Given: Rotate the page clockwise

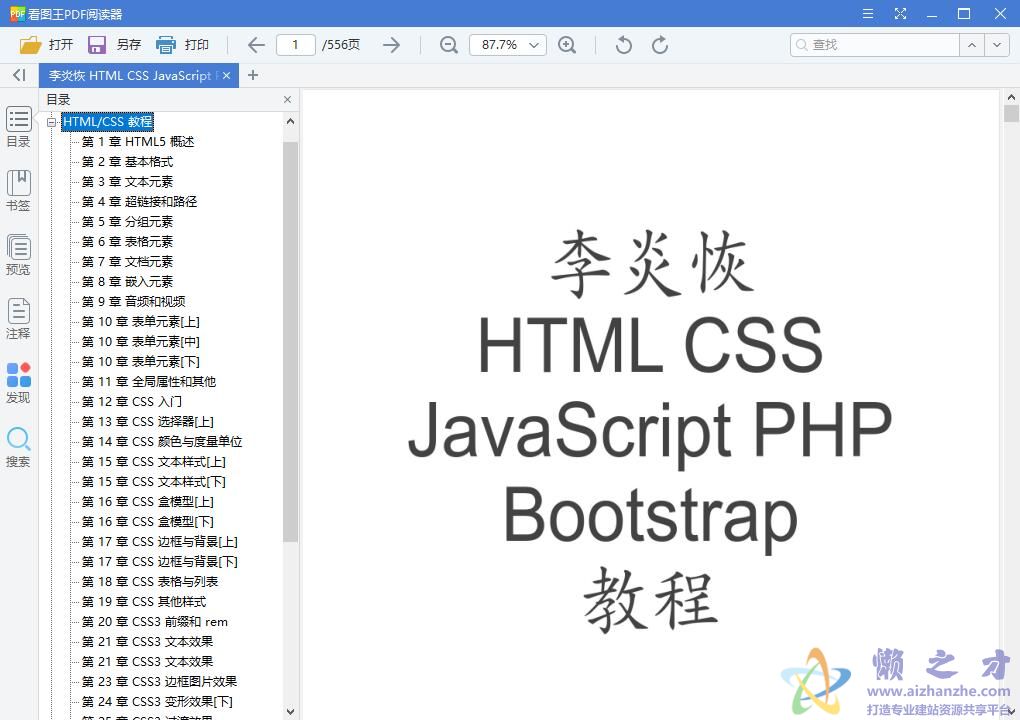Looking at the screenshot, I should click(660, 45).
